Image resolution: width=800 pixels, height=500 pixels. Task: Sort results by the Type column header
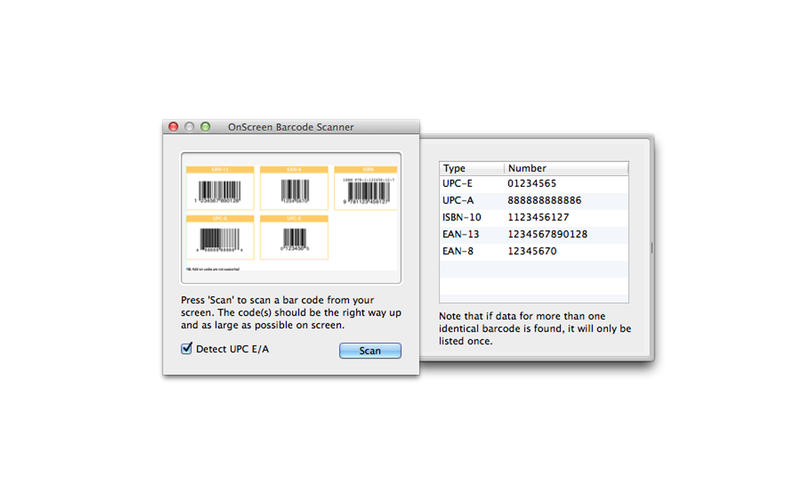(472, 168)
